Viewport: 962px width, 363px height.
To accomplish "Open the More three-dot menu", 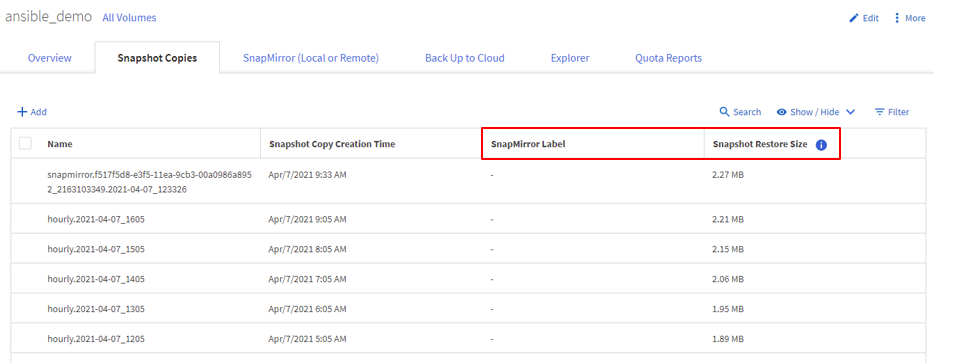I will tap(897, 18).
